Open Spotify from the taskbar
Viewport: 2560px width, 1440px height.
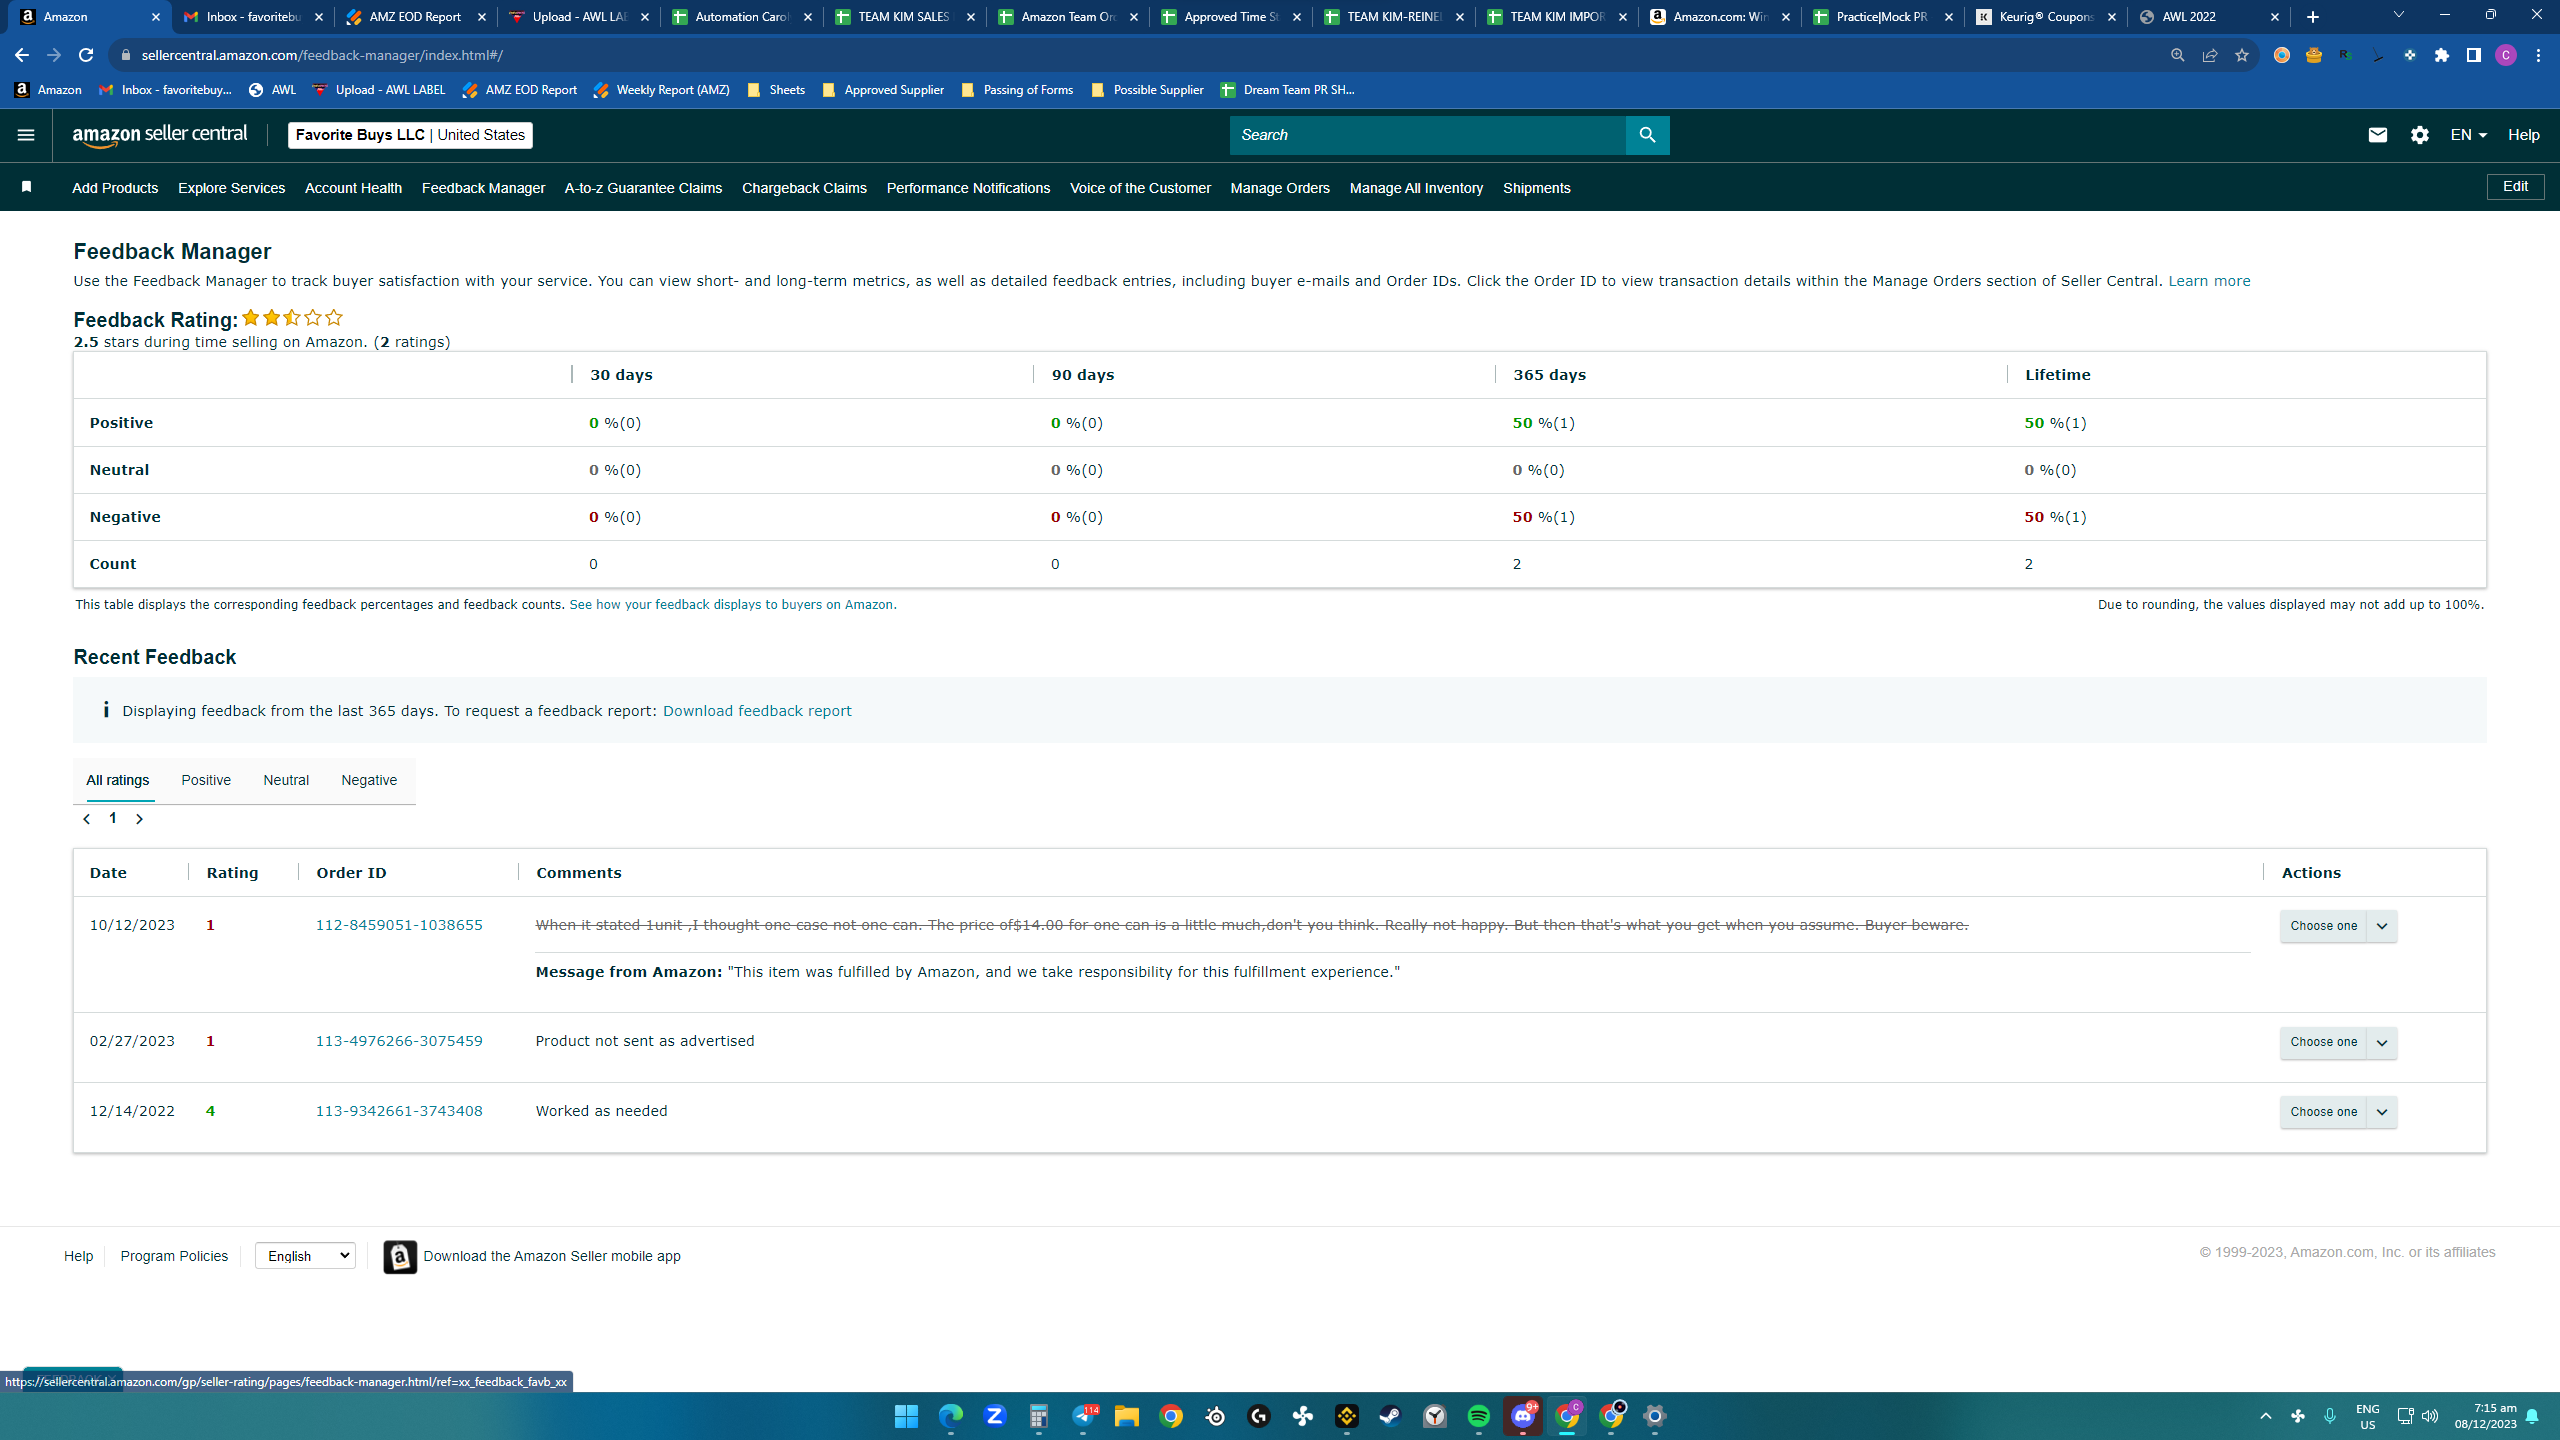point(1479,1416)
